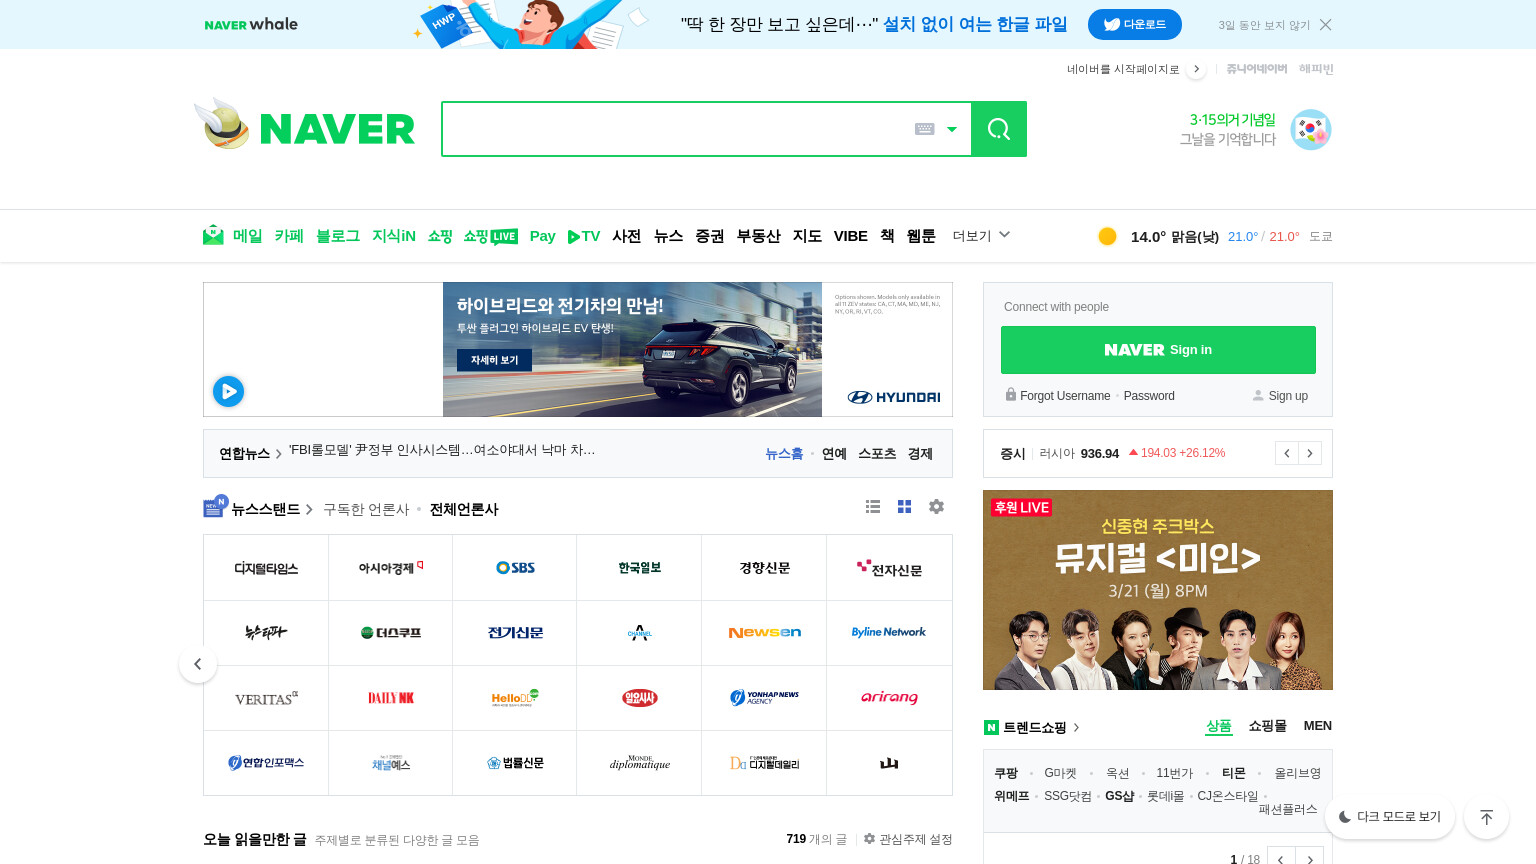1536x864 pixels.
Task: Open the 디지털타임스 publisher tile
Action: pos(266,568)
